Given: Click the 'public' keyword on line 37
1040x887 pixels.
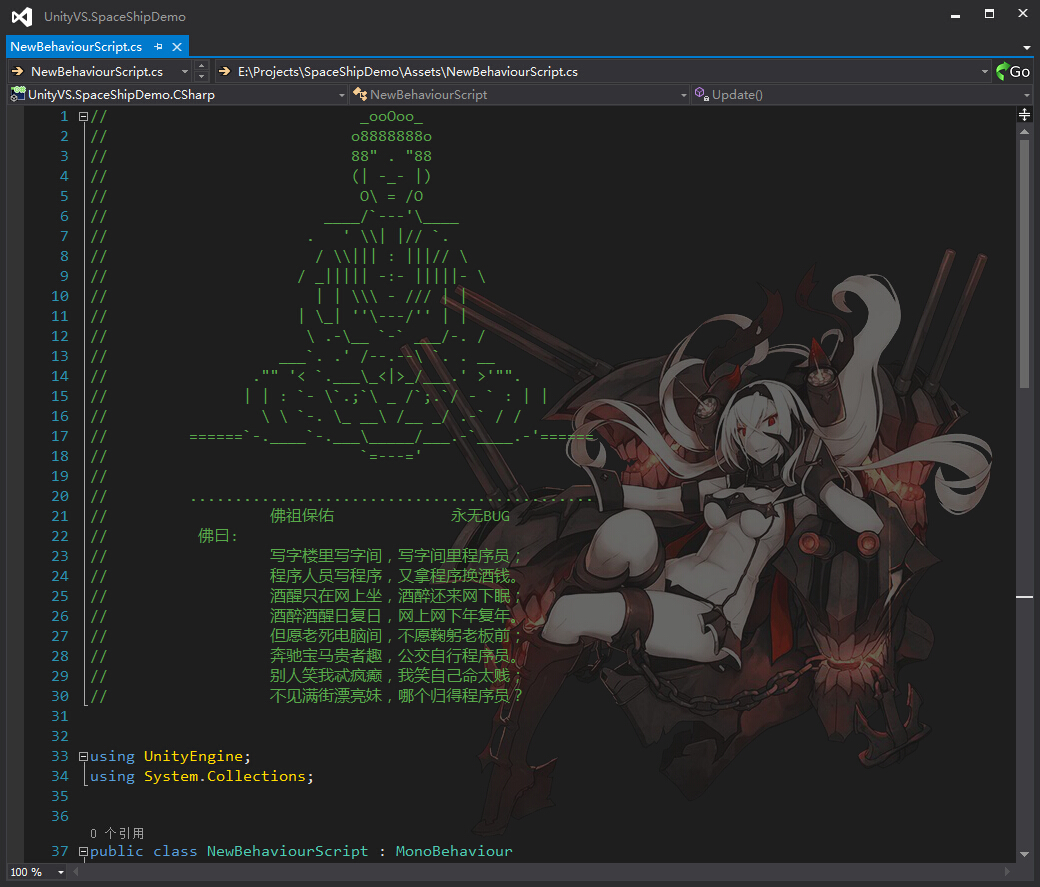Looking at the screenshot, I should coord(116,851).
